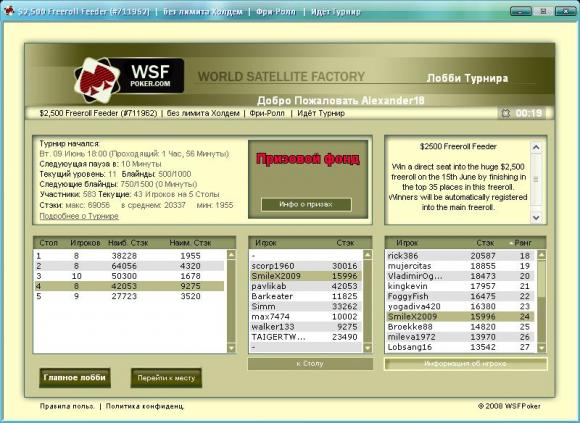The width and height of the screenshot is (580, 423).
Task: Click scroll up arrow of ranking list
Action: tap(542, 254)
